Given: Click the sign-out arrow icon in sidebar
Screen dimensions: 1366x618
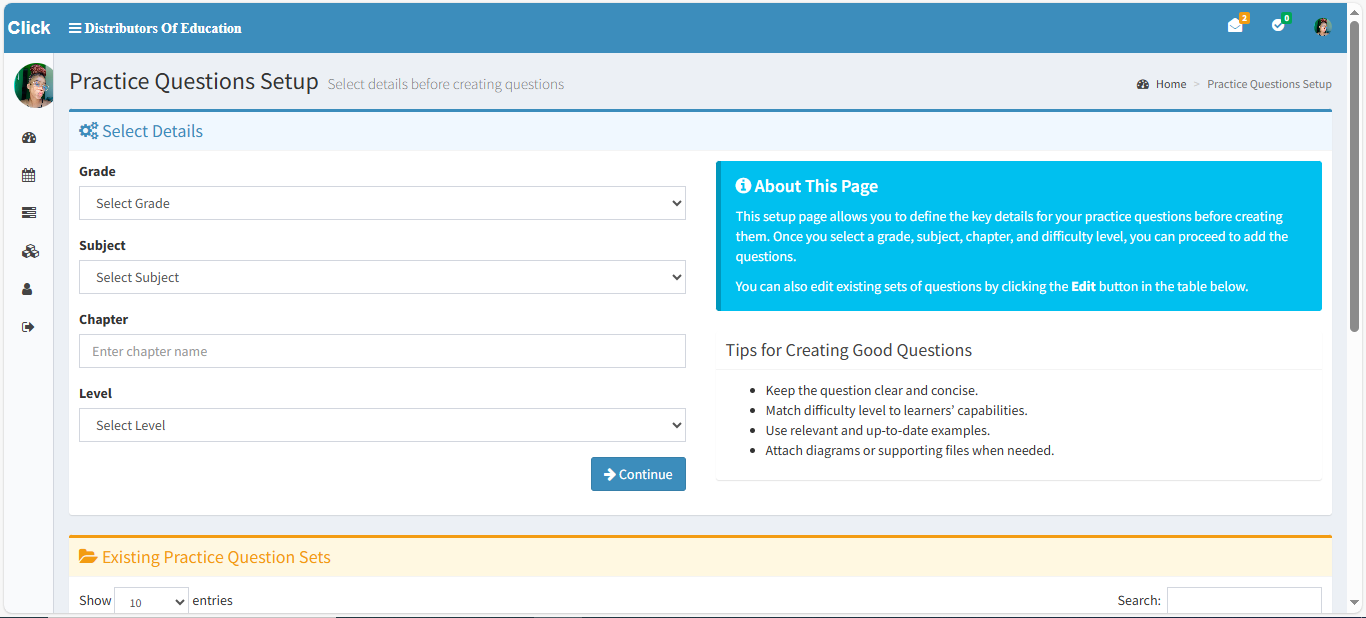Looking at the screenshot, I should (28, 327).
